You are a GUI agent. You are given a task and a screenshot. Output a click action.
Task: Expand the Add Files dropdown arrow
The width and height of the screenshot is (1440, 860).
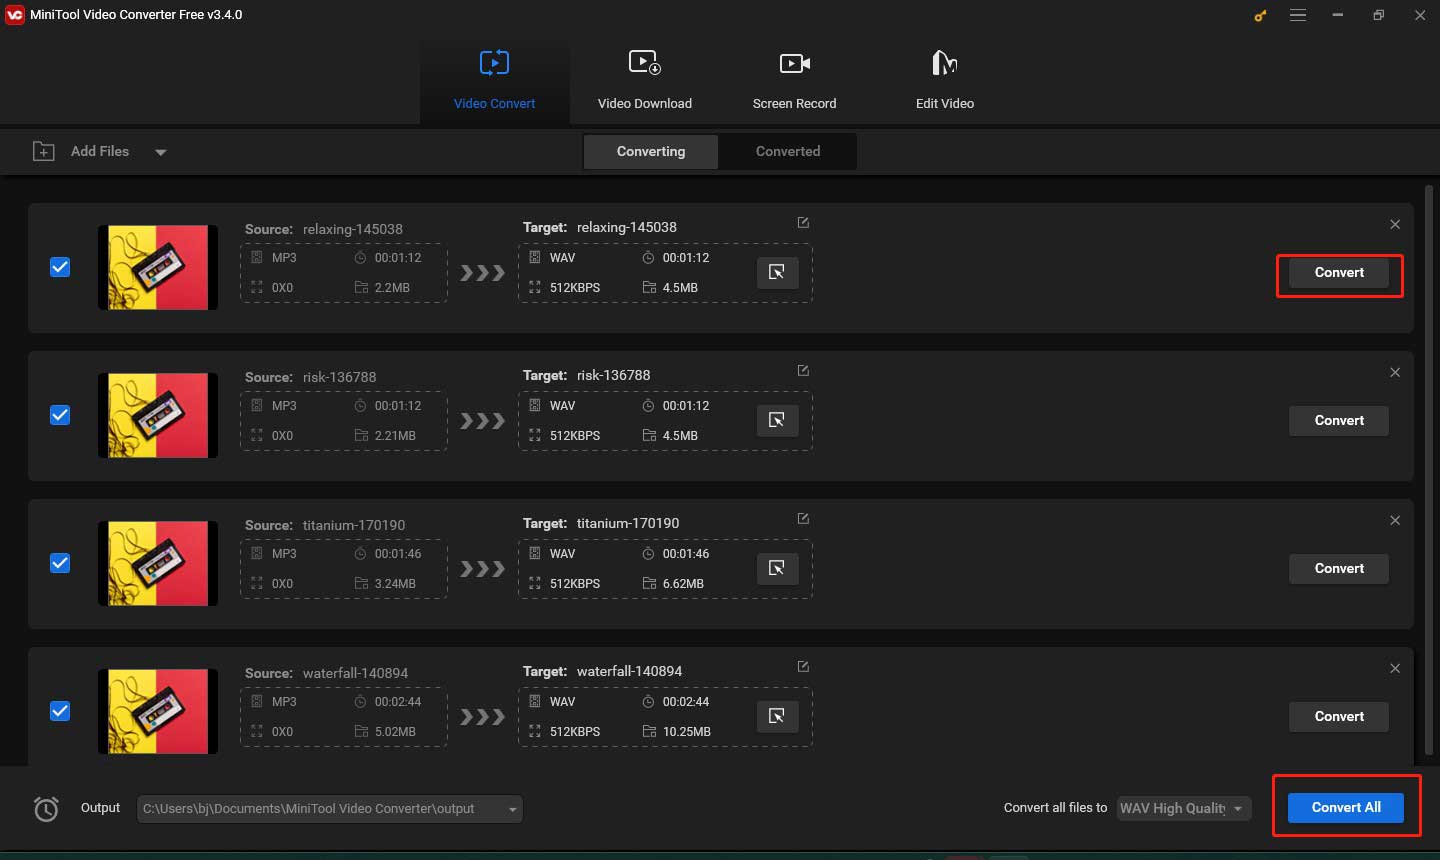(x=161, y=152)
